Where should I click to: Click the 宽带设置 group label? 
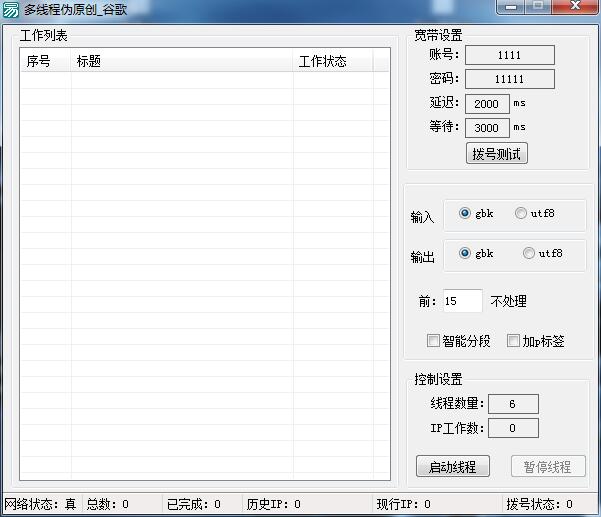(438, 35)
